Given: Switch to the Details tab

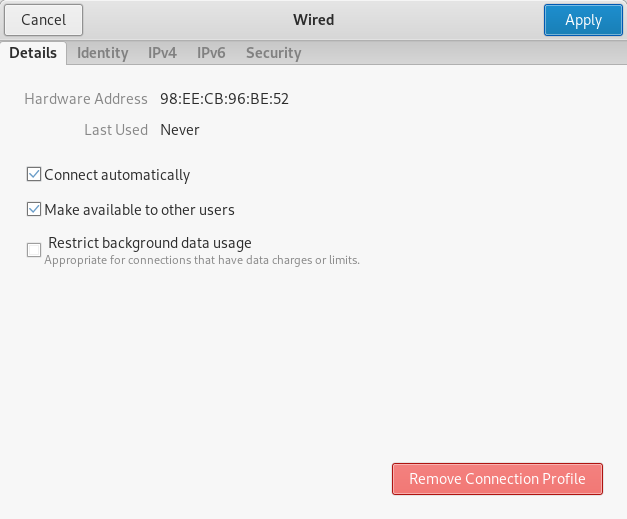Looking at the screenshot, I should coord(33,53).
